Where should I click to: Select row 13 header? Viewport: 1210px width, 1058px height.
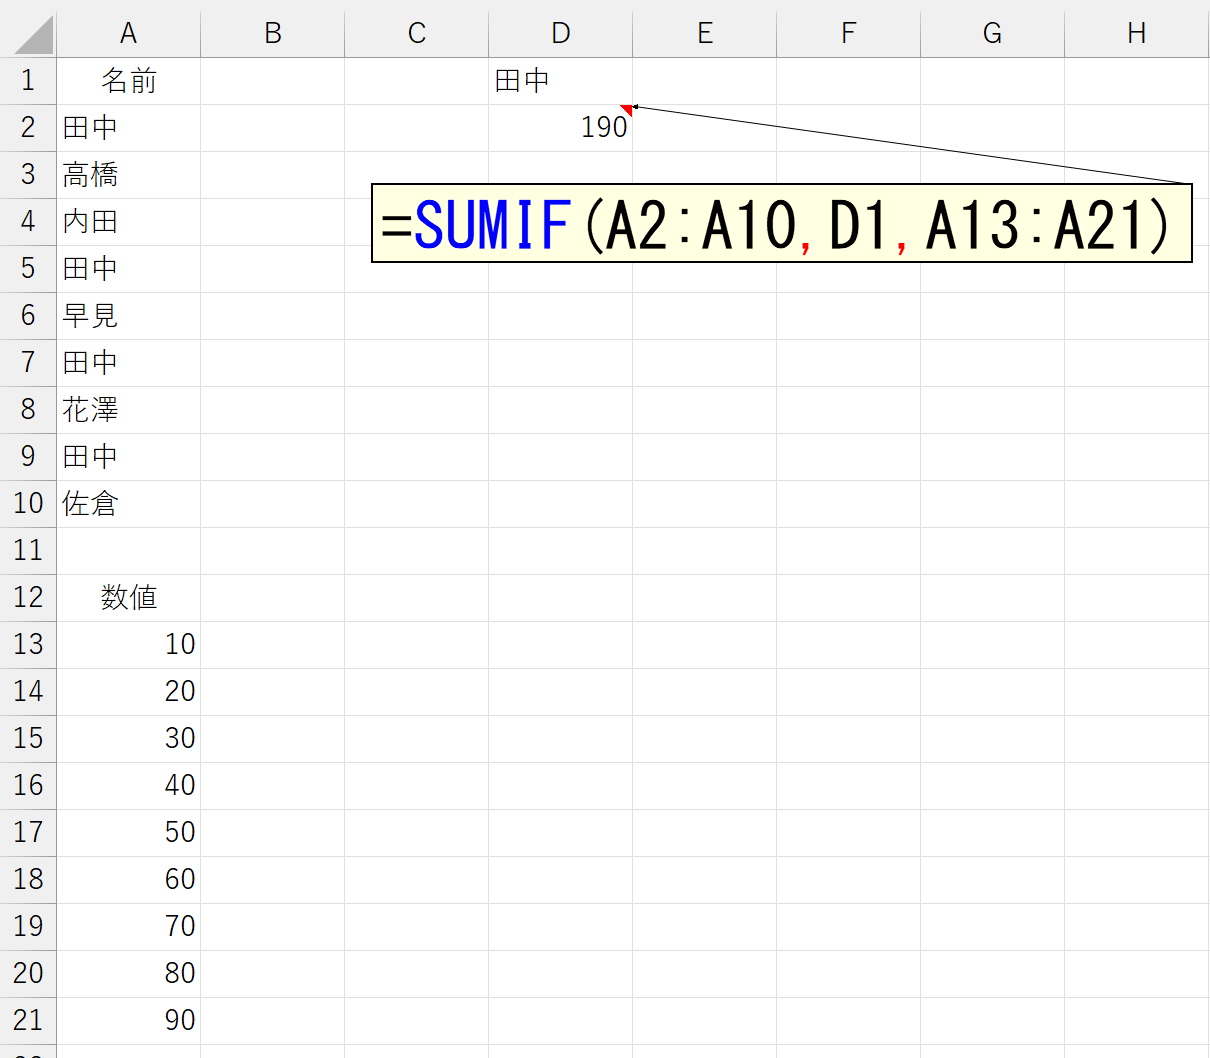pos(28,645)
